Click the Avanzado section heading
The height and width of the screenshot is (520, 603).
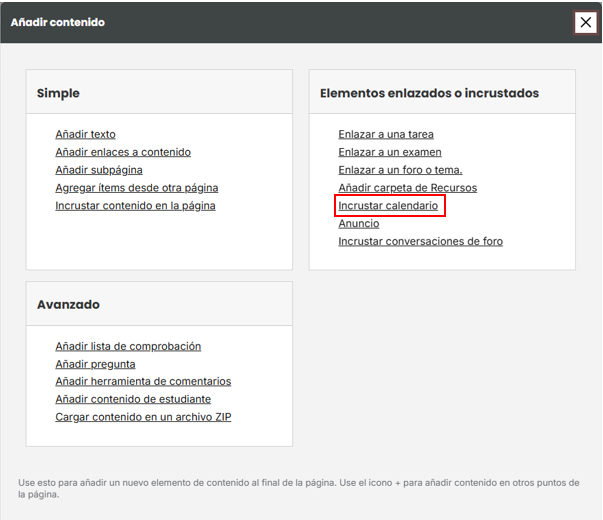point(68,304)
